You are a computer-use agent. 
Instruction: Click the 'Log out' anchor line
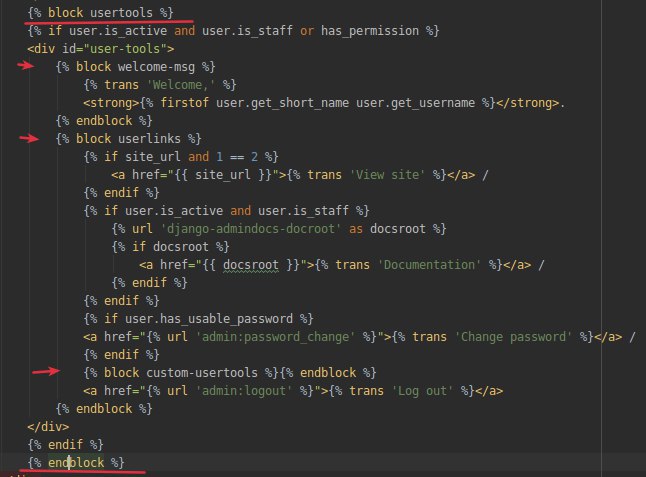[293, 391]
